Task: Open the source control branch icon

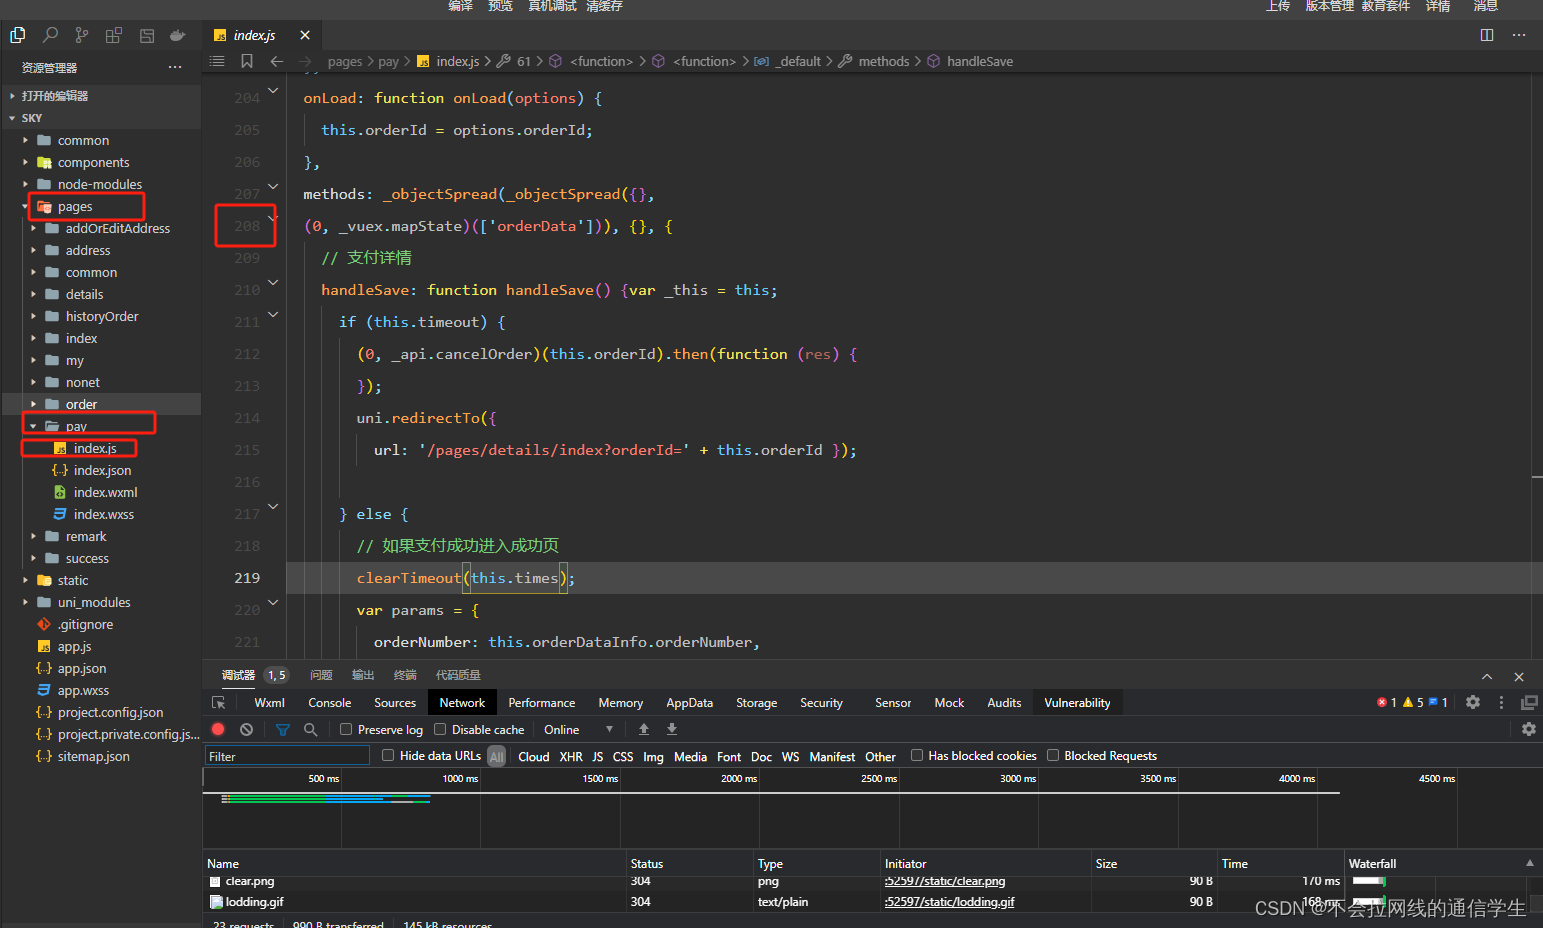Action: [82, 35]
